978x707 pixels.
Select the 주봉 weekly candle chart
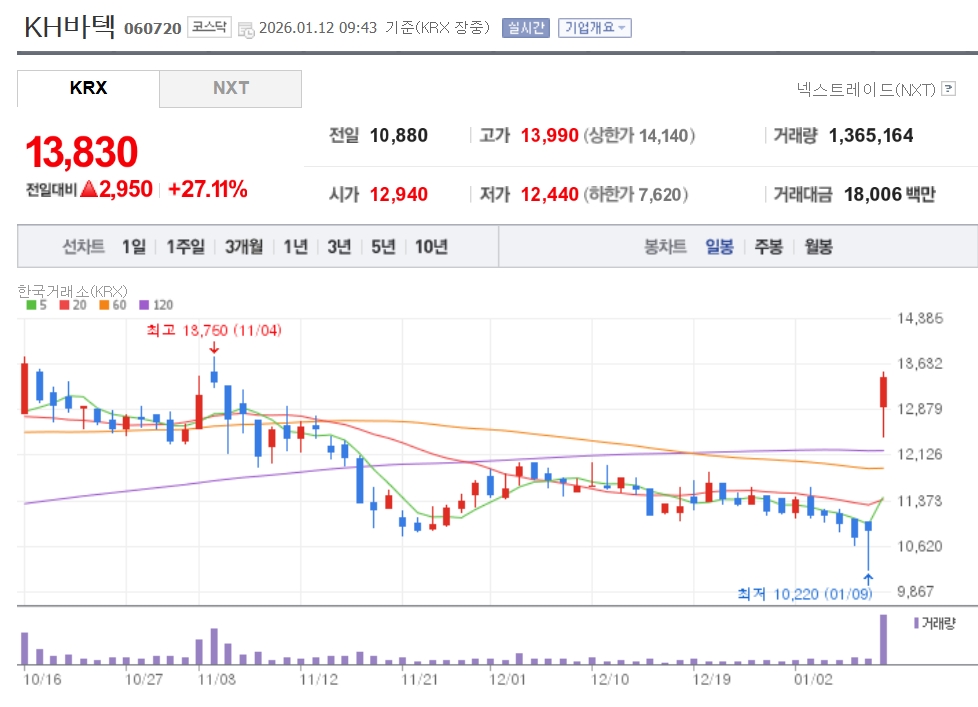point(768,247)
